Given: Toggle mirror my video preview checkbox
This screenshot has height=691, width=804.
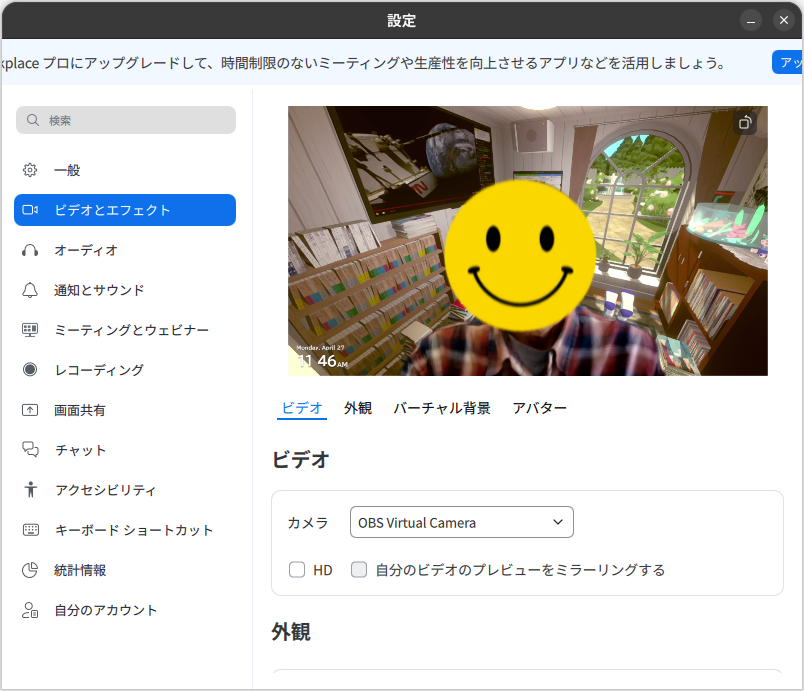Looking at the screenshot, I should click(x=359, y=570).
